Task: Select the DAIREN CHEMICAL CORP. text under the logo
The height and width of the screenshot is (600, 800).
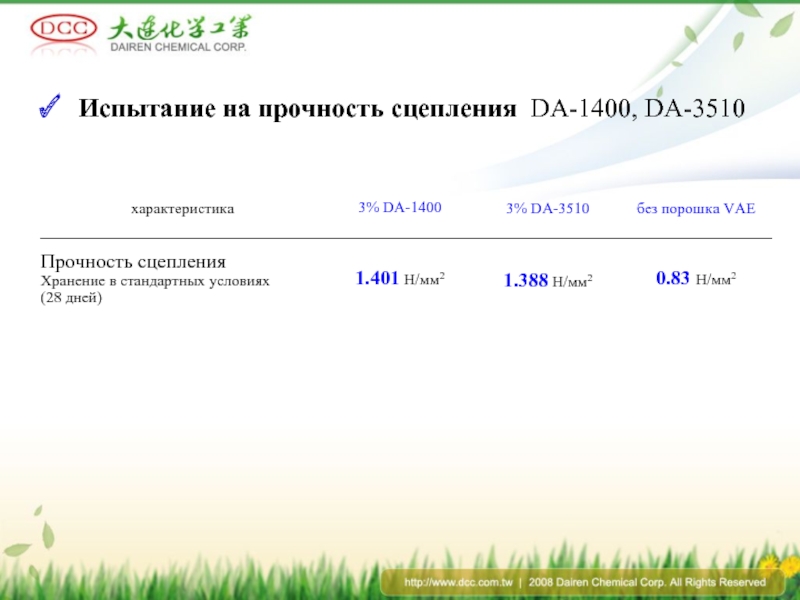Action: click(176, 47)
